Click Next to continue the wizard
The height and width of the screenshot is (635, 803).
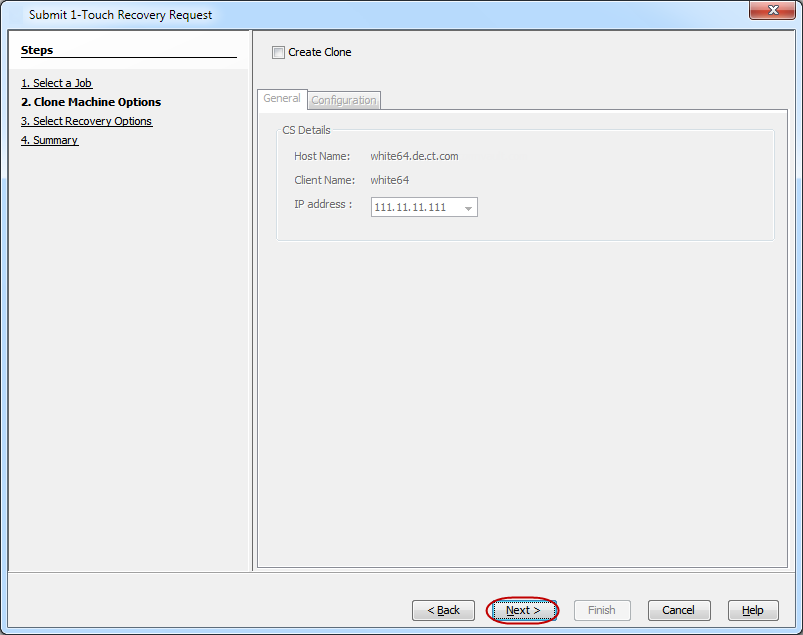point(523,610)
